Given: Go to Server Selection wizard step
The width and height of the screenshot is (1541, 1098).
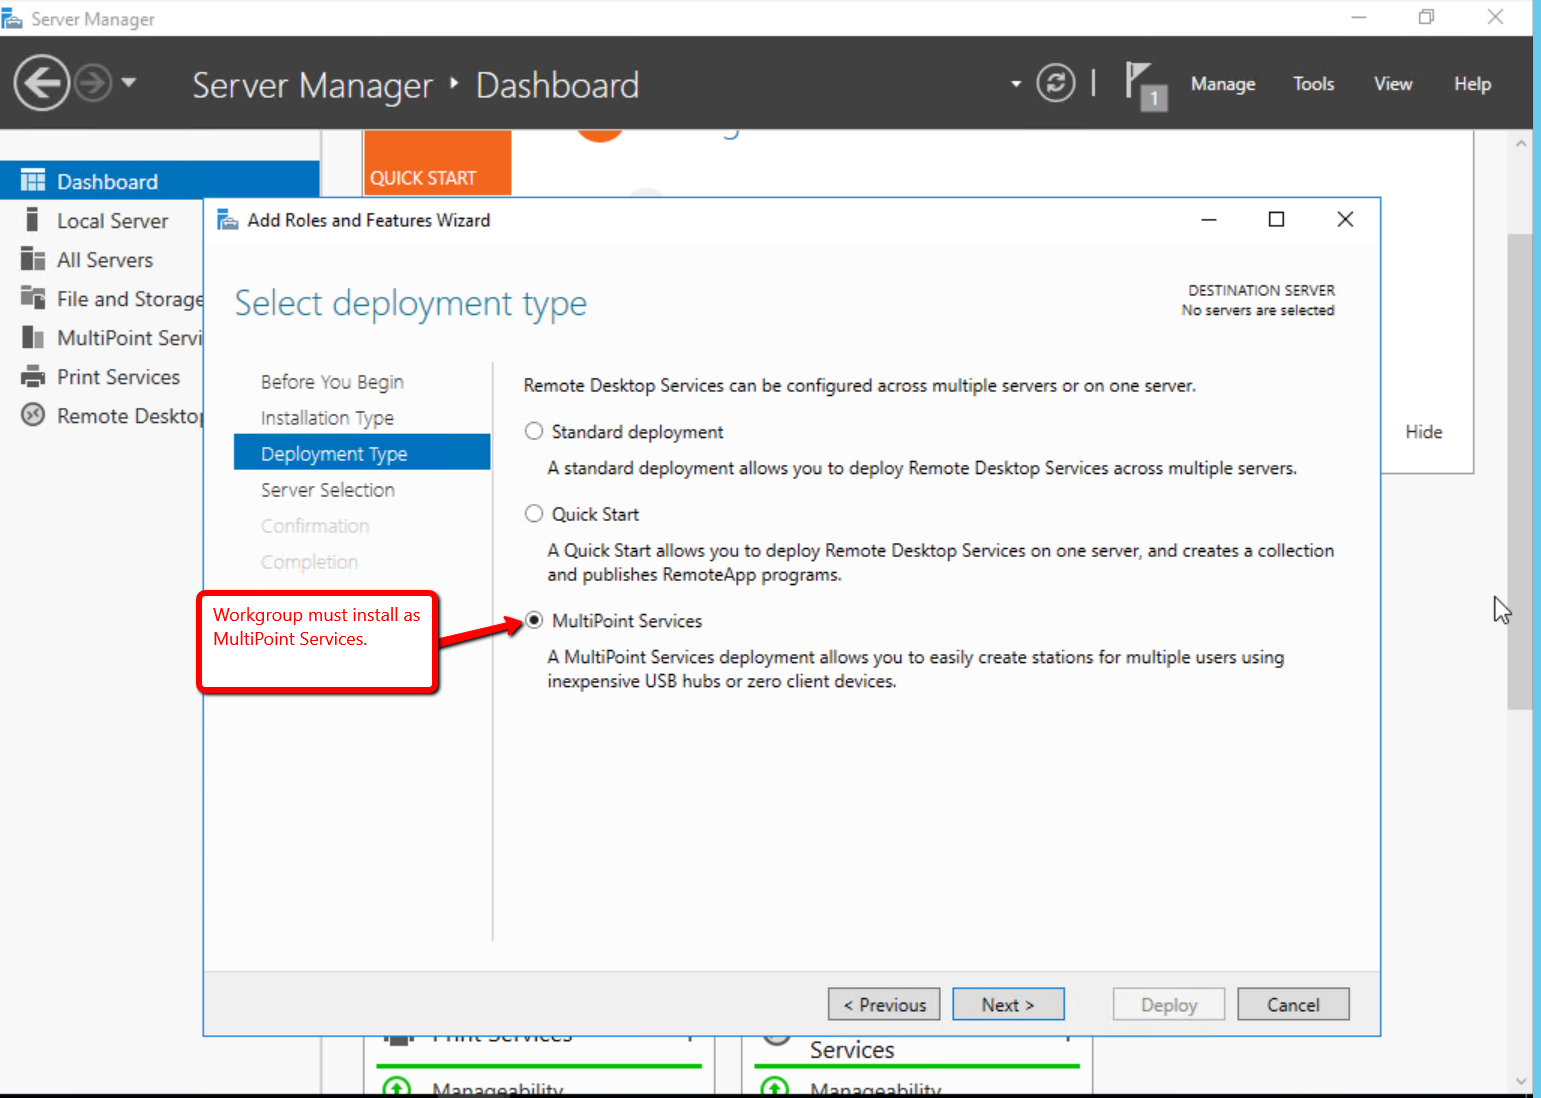Looking at the screenshot, I should point(327,490).
